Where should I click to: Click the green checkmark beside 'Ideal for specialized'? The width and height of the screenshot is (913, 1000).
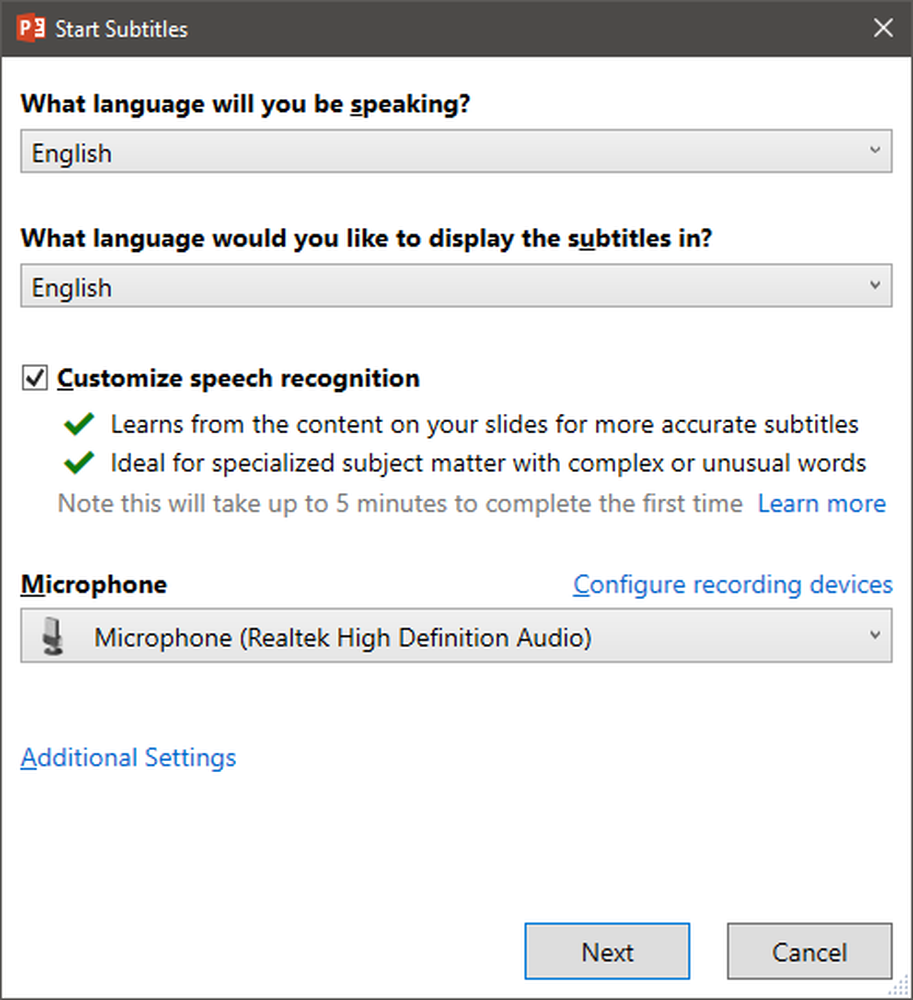(x=79, y=463)
